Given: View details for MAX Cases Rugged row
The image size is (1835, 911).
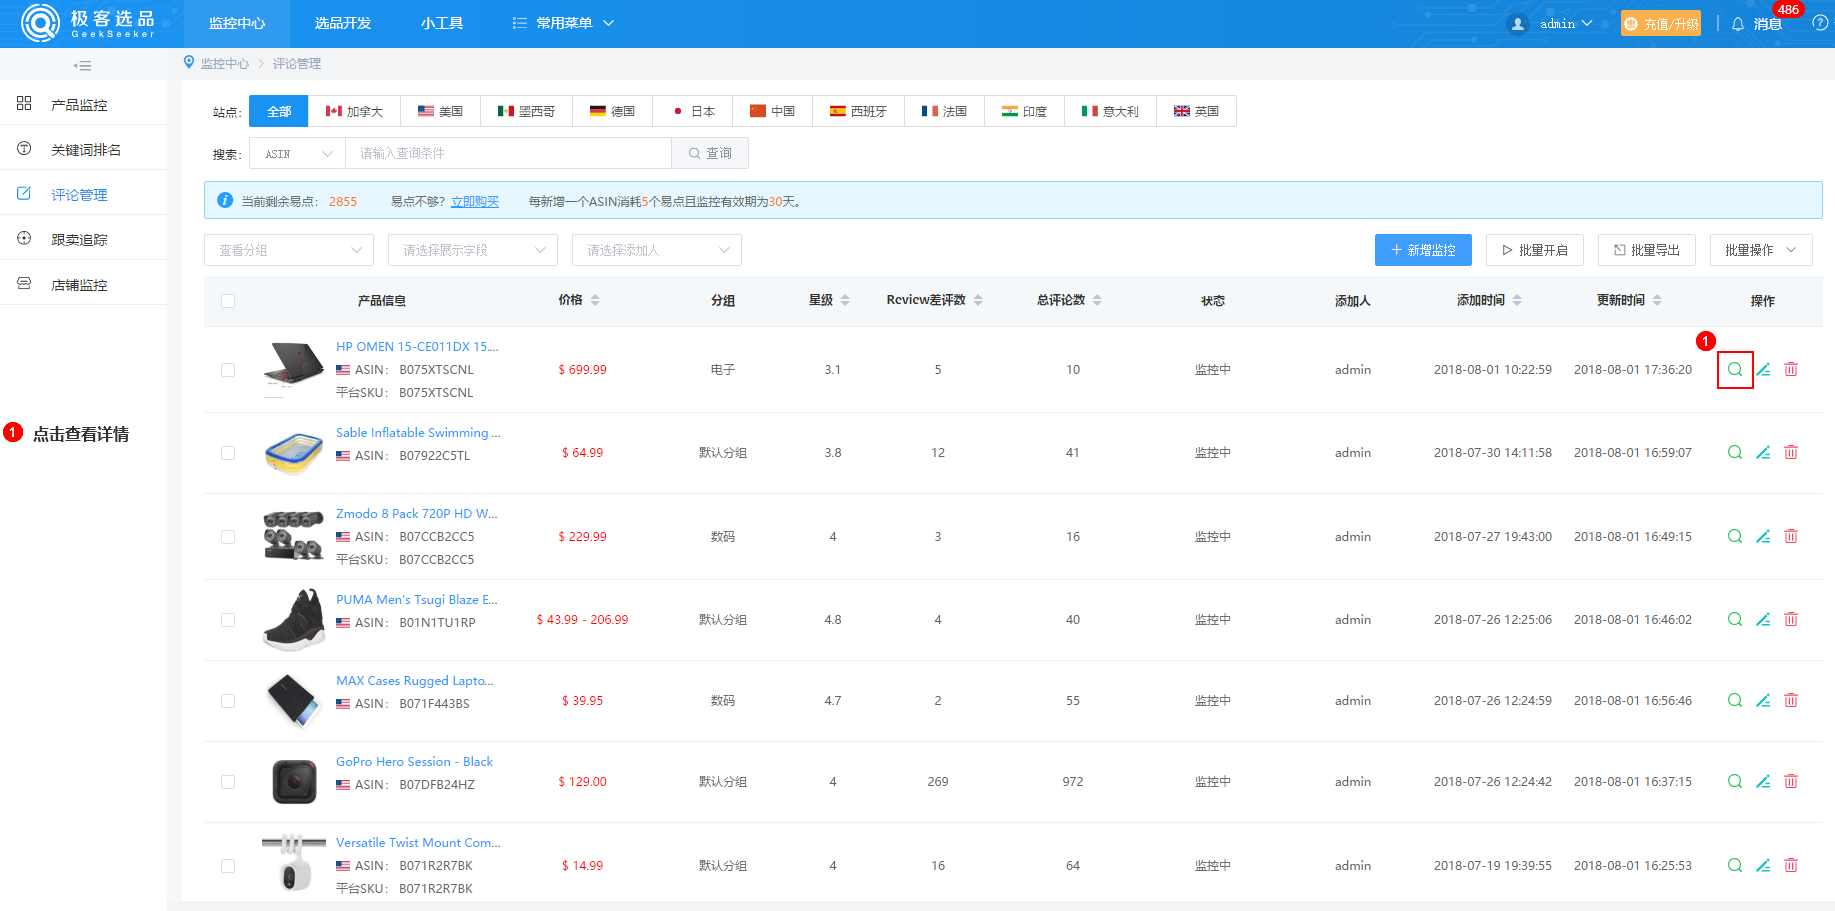Looking at the screenshot, I should click(x=1735, y=701).
